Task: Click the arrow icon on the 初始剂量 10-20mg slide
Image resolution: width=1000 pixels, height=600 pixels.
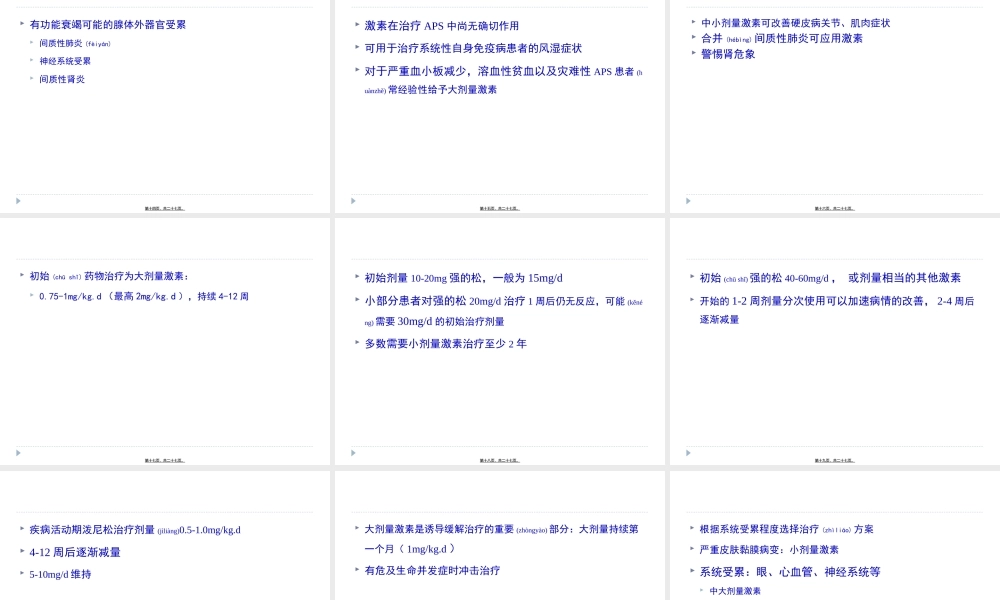Action: [x=352, y=452]
